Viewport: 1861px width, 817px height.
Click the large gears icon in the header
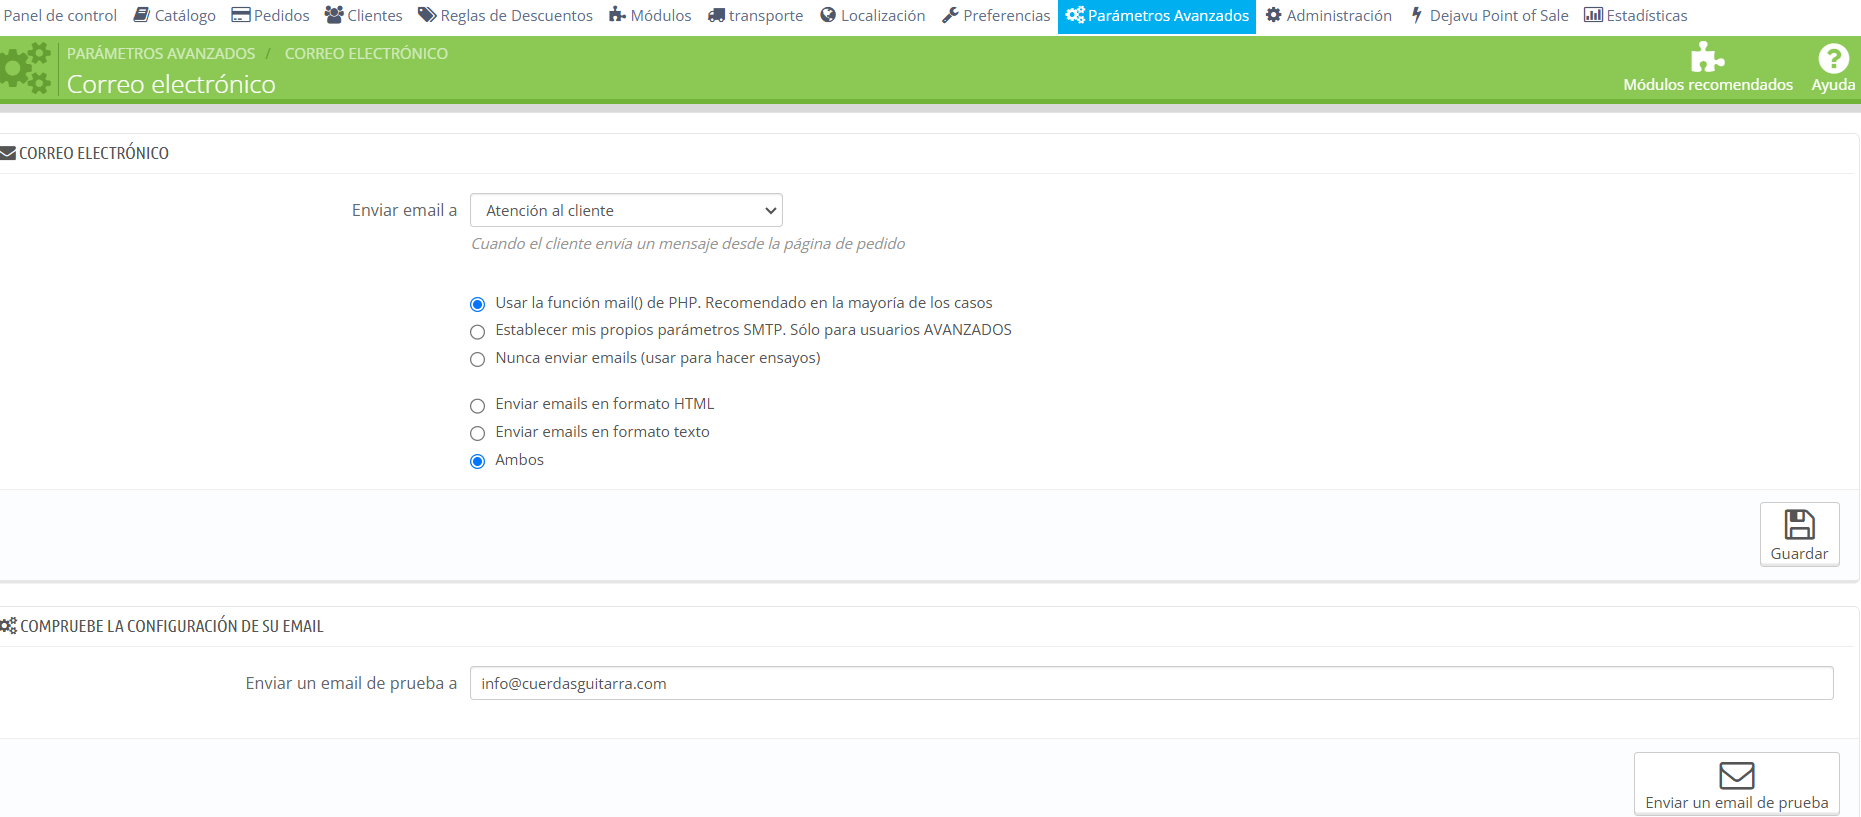coord(26,68)
